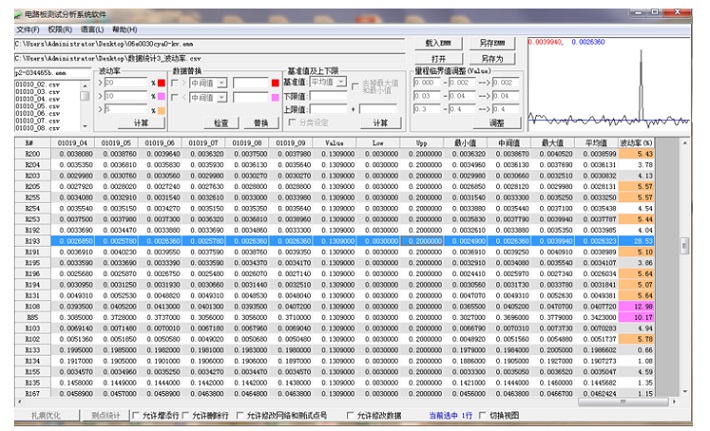Viewport: 710px width, 431px height.
Task: Click the 波动率(%) column header
Action: point(636,143)
